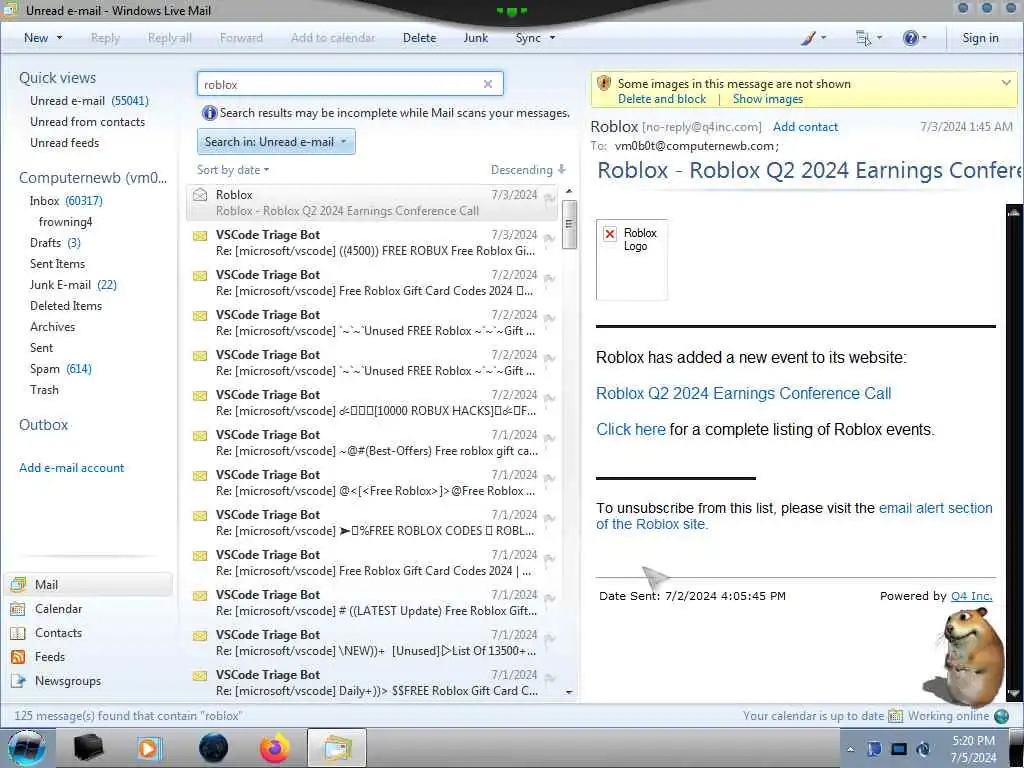Click the taskbar clock showing 5:20 PM
Viewport: 1024px width, 768px height.
(973, 749)
